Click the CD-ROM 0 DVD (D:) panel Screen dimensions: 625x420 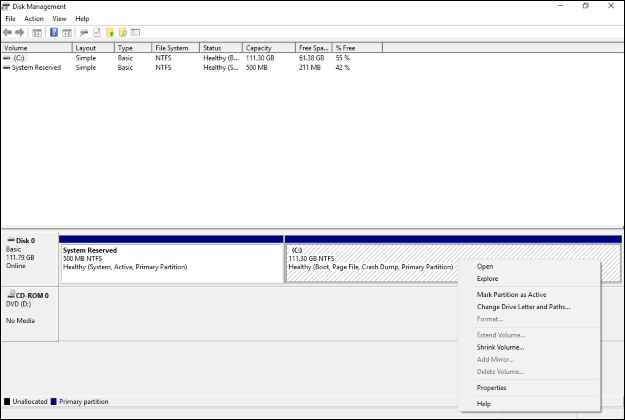click(x=30, y=314)
